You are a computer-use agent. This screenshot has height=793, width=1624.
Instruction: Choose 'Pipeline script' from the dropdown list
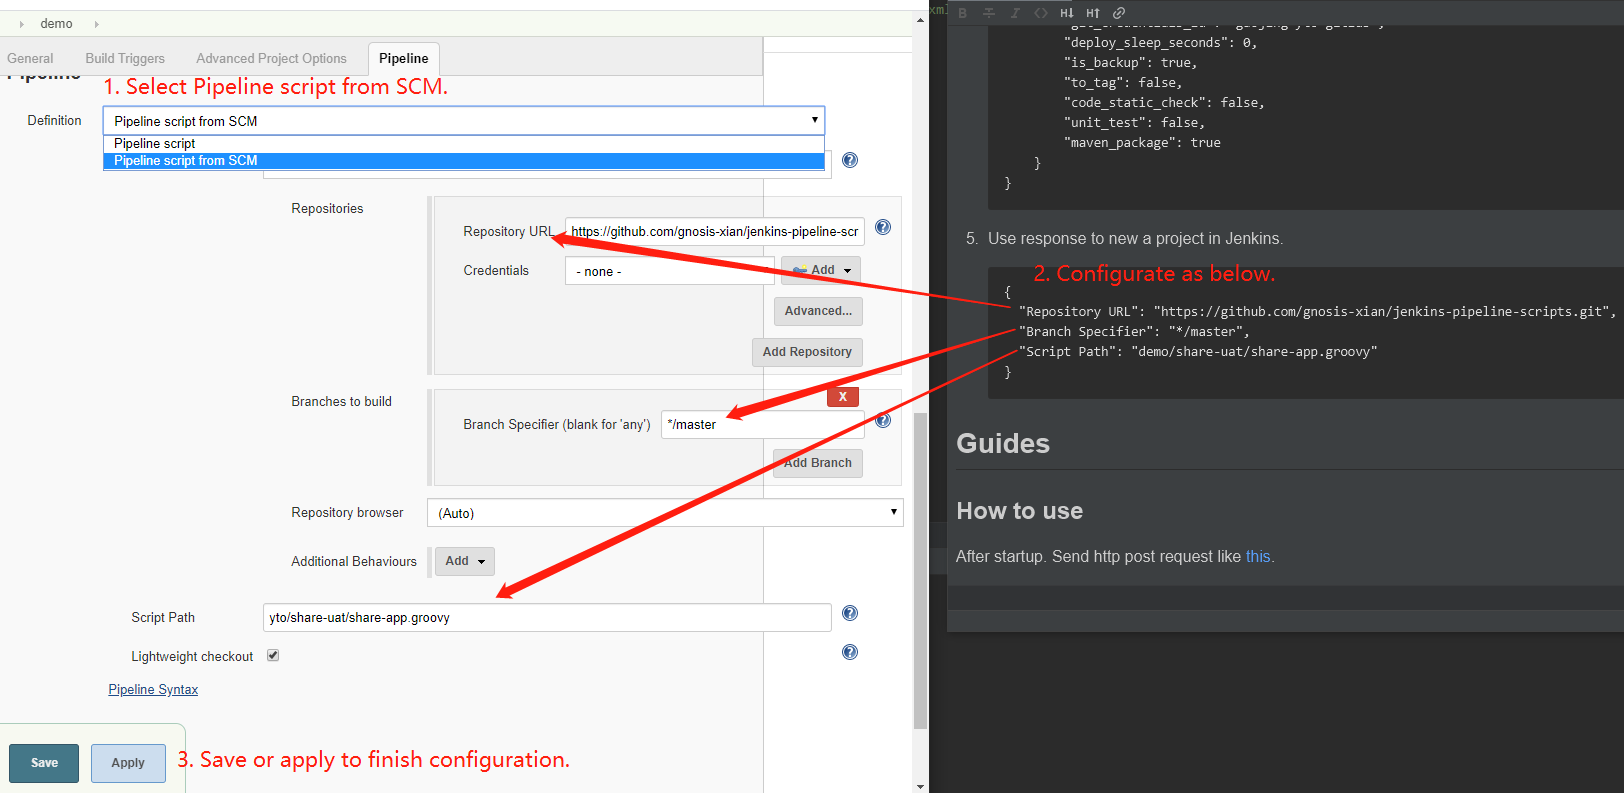(464, 144)
